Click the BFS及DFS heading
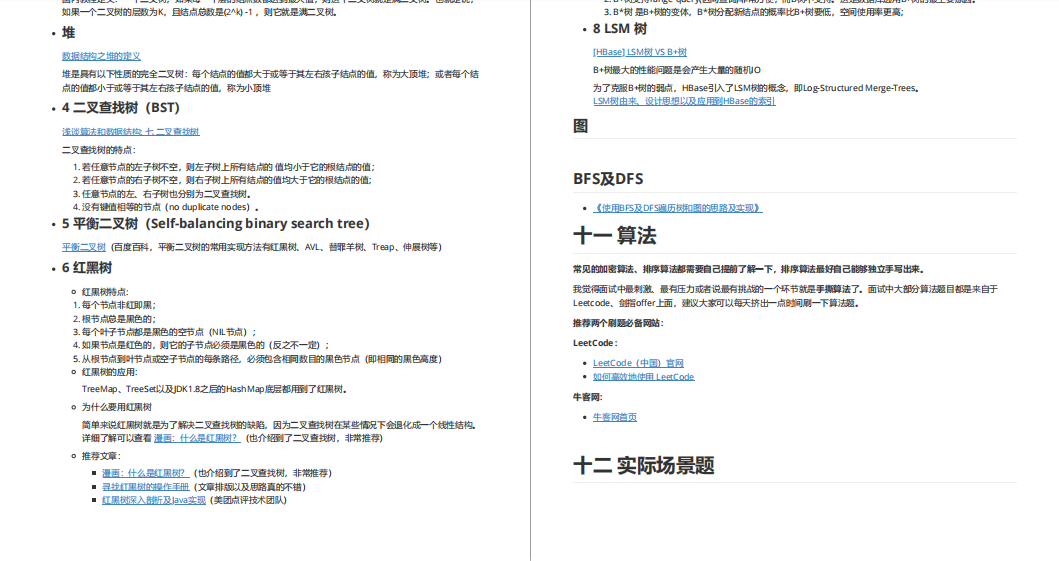Screen dimensions: 1059x561 (x=608, y=179)
